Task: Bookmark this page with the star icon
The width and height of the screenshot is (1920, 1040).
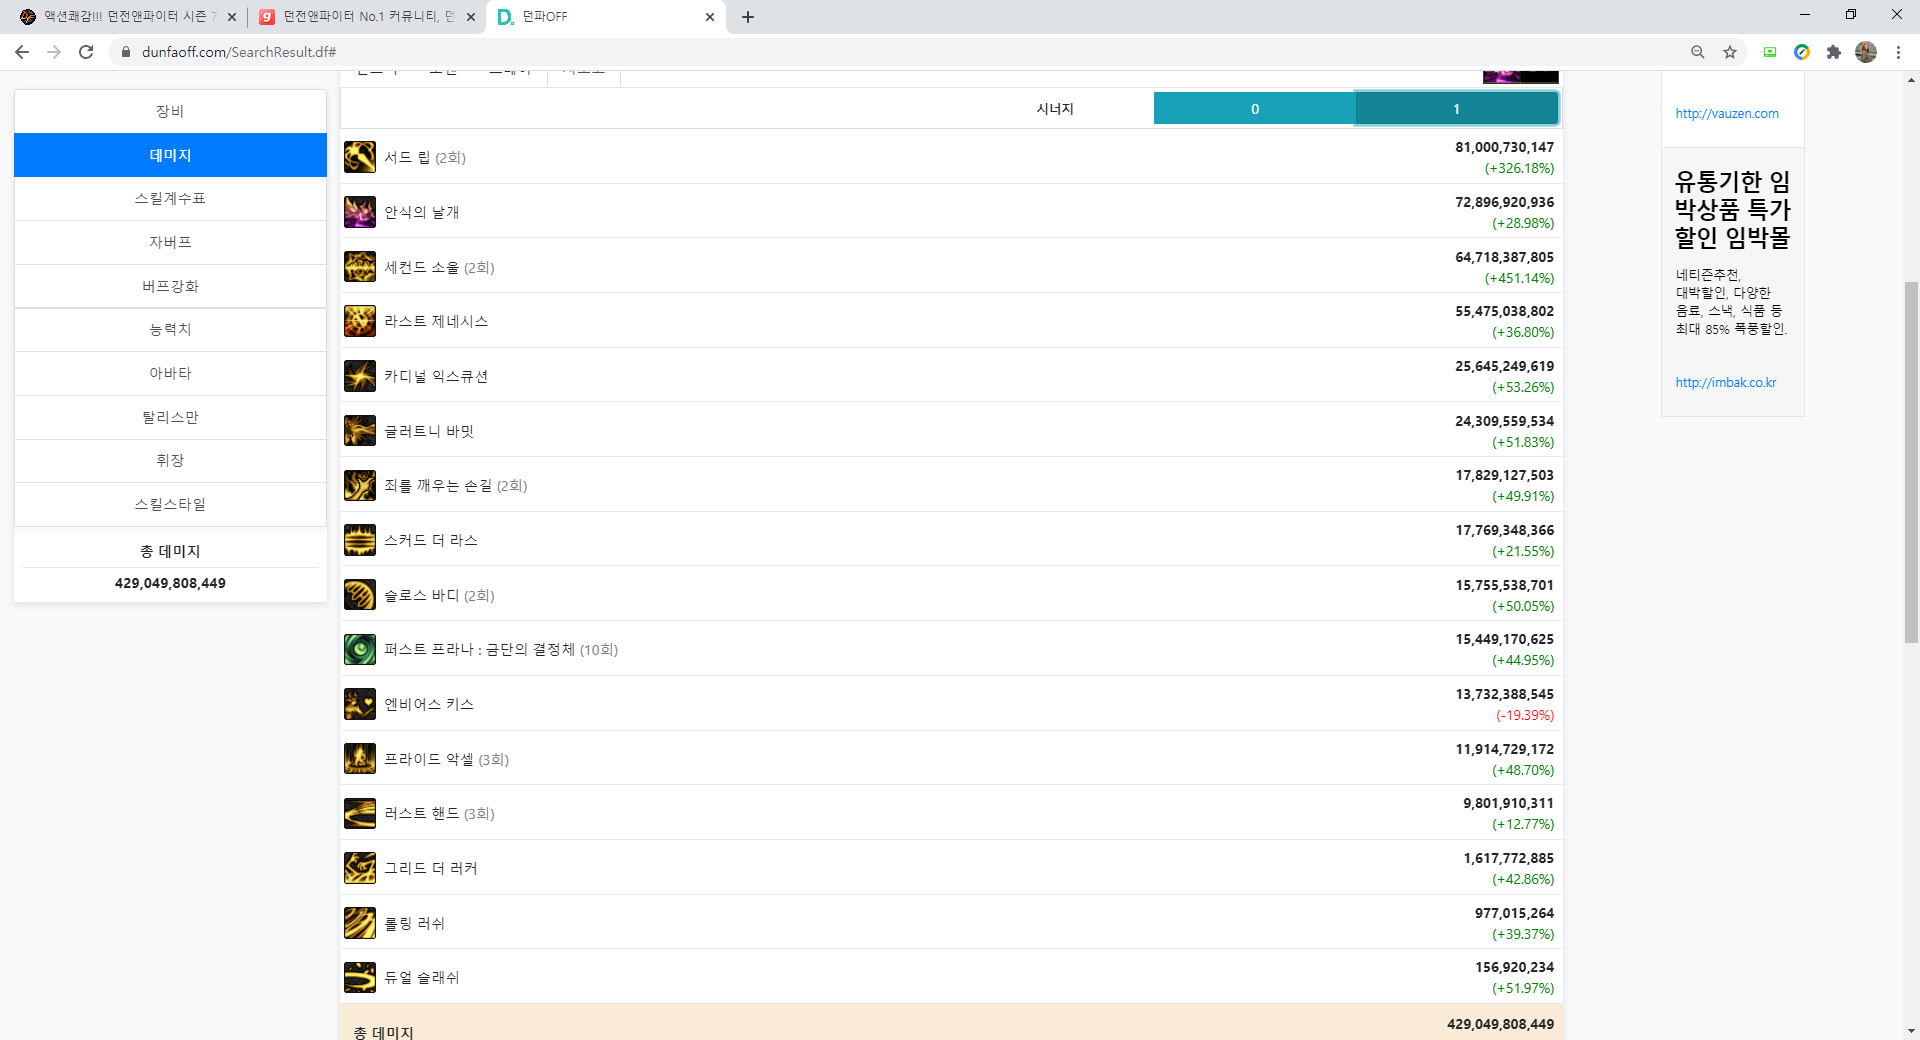Action: point(1730,52)
